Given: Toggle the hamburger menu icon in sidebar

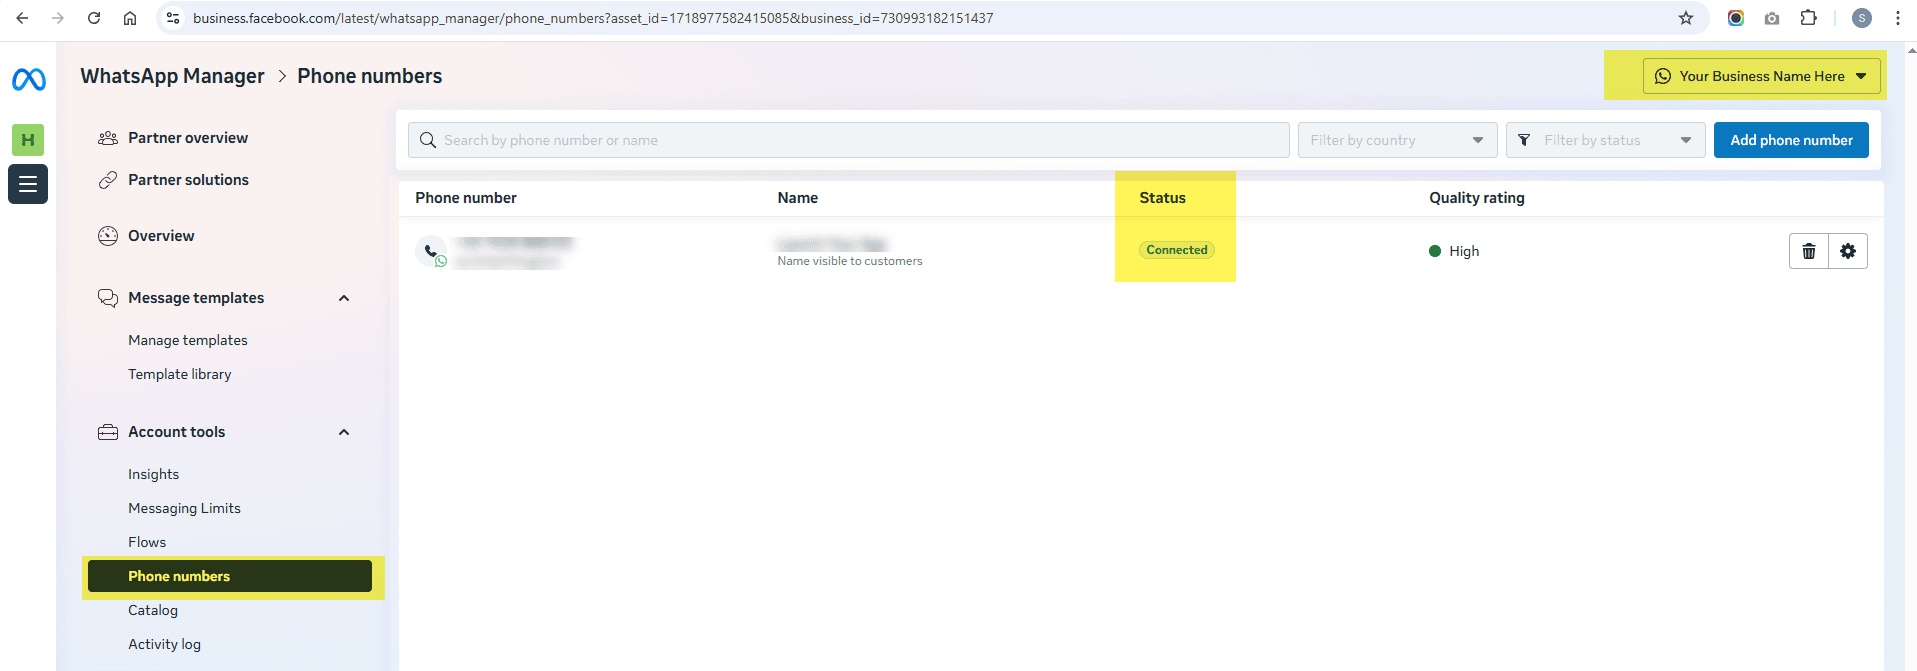Looking at the screenshot, I should (x=28, y=184).
